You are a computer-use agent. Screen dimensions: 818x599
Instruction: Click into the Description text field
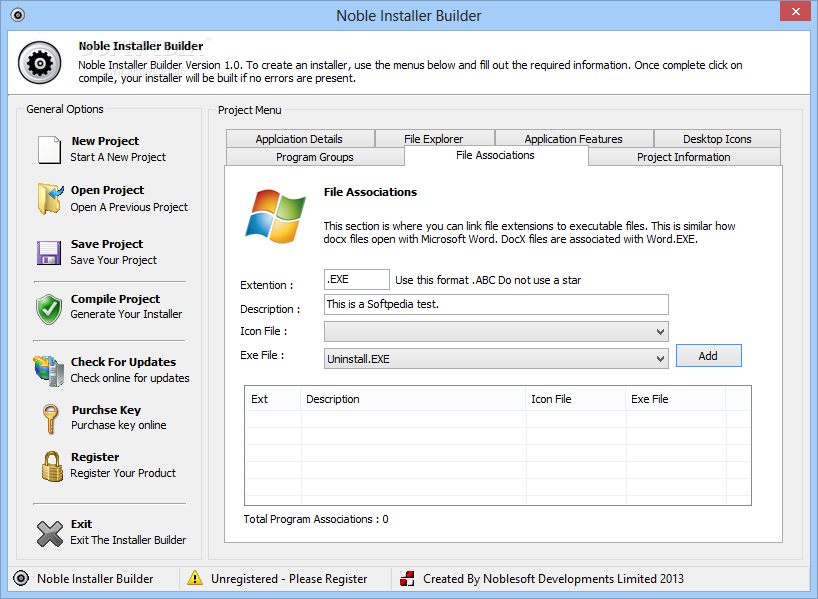tap(496, 304)
